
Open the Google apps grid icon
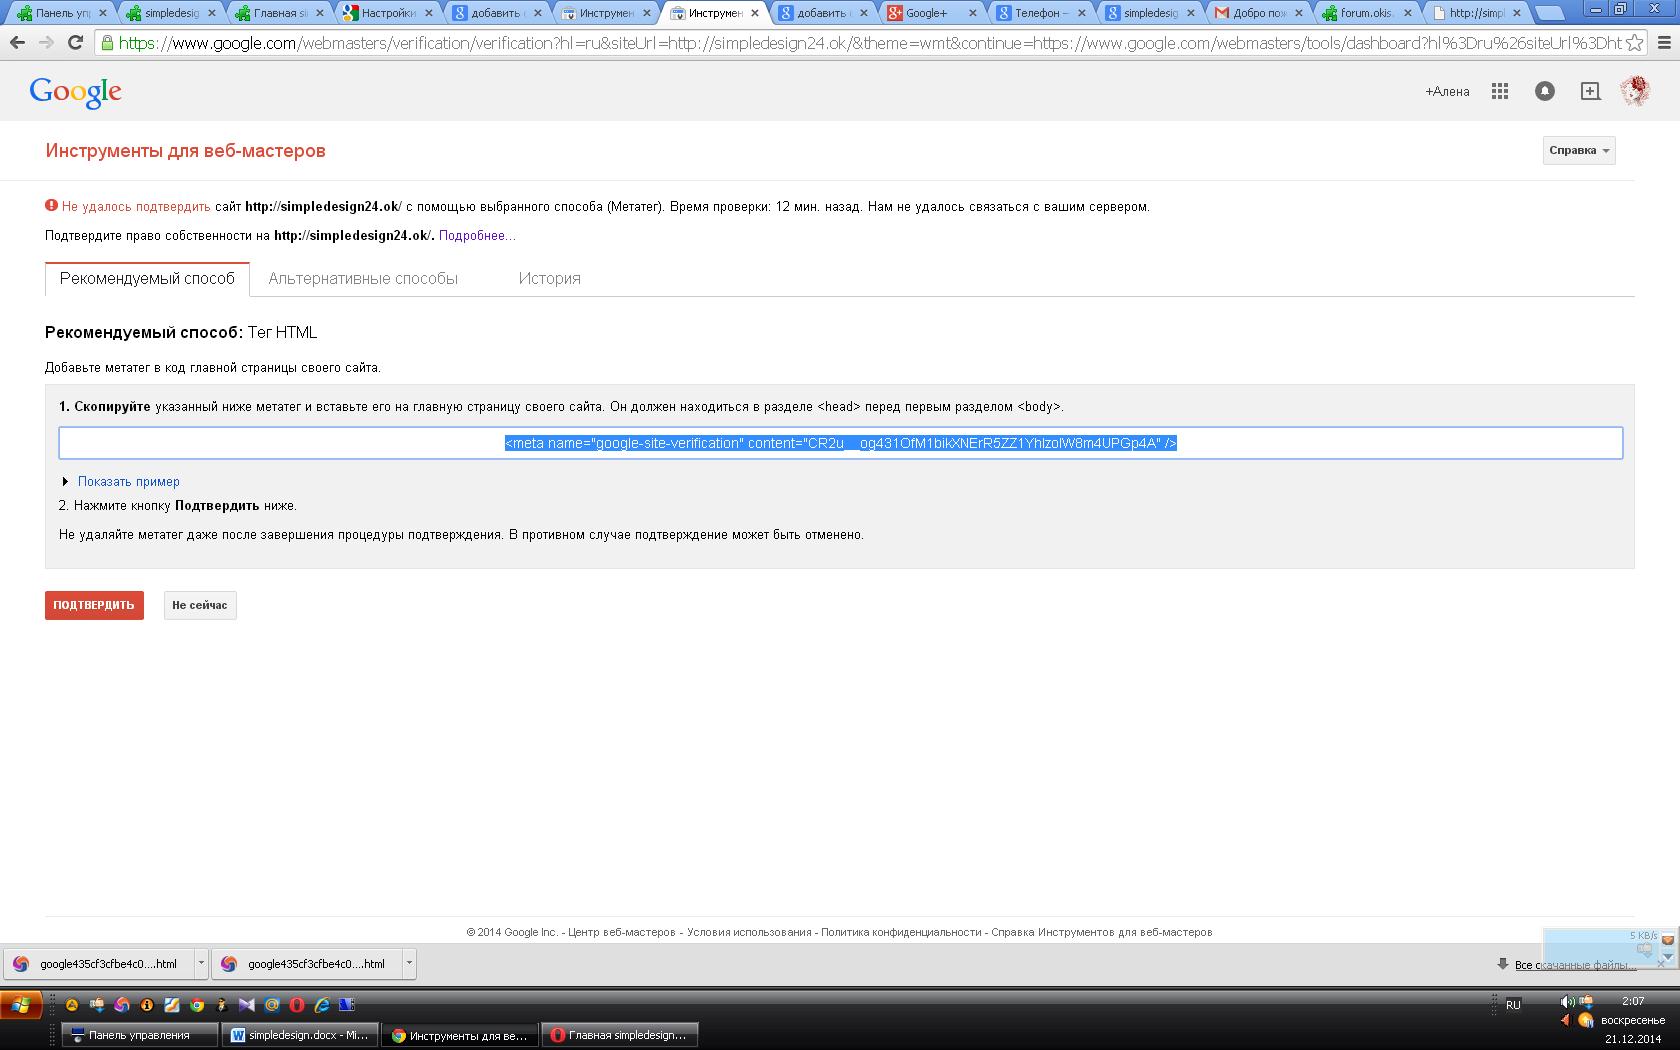[1499, 91]
